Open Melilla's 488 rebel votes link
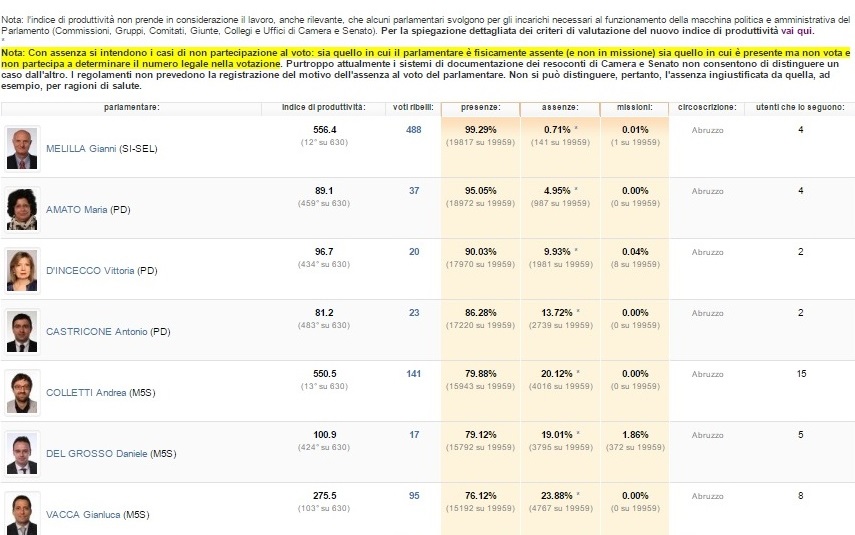855x535 pixels. coord(414,129)
